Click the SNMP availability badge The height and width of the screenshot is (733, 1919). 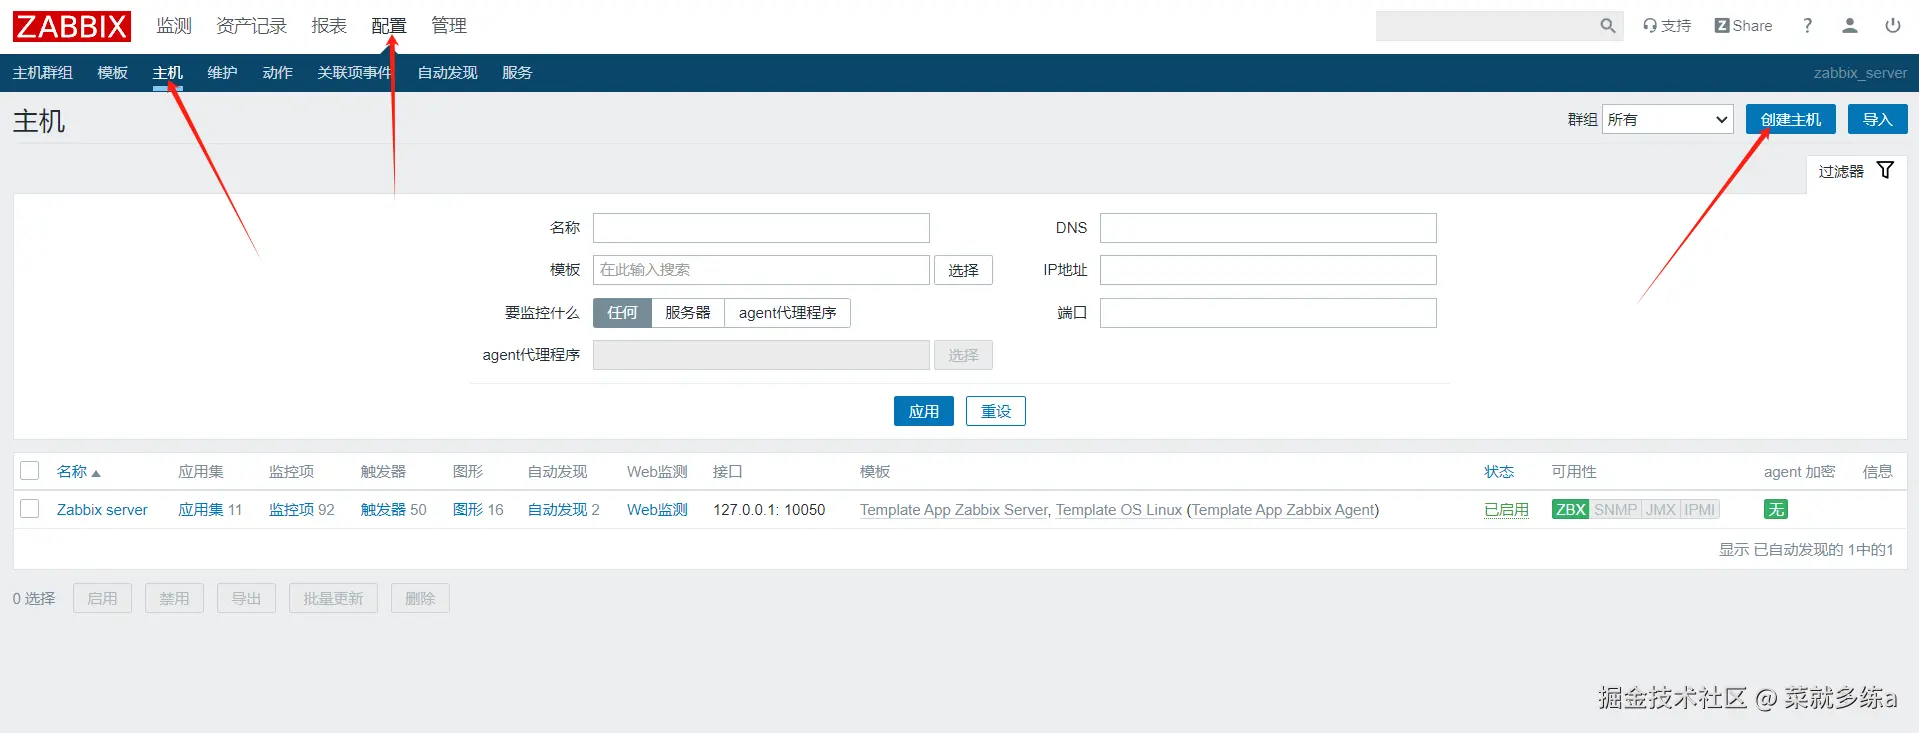tap(1615, 510)
